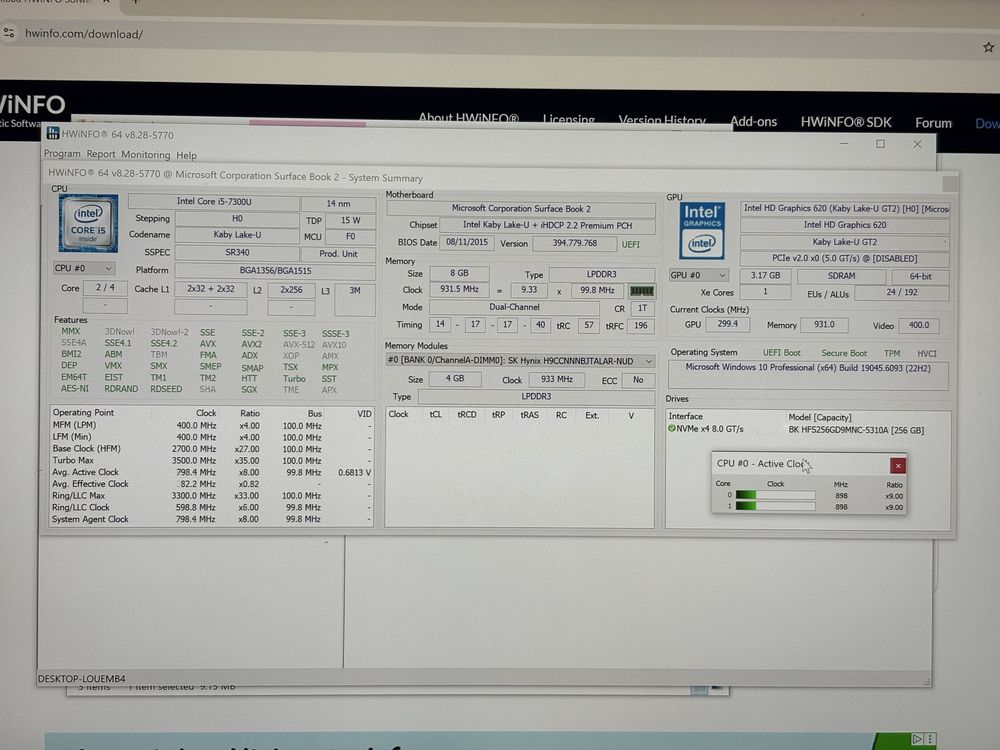Click the browser address bar URL
Image resolution: width=1000 pixels, height=750 pixels.
84,34
